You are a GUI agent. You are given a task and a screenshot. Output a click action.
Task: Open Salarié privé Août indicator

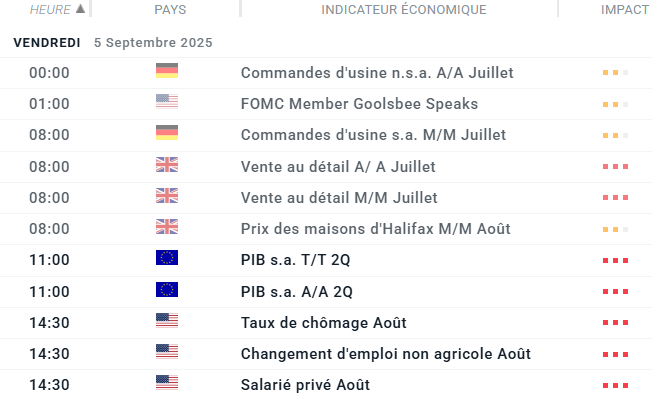tap(305, 385)
